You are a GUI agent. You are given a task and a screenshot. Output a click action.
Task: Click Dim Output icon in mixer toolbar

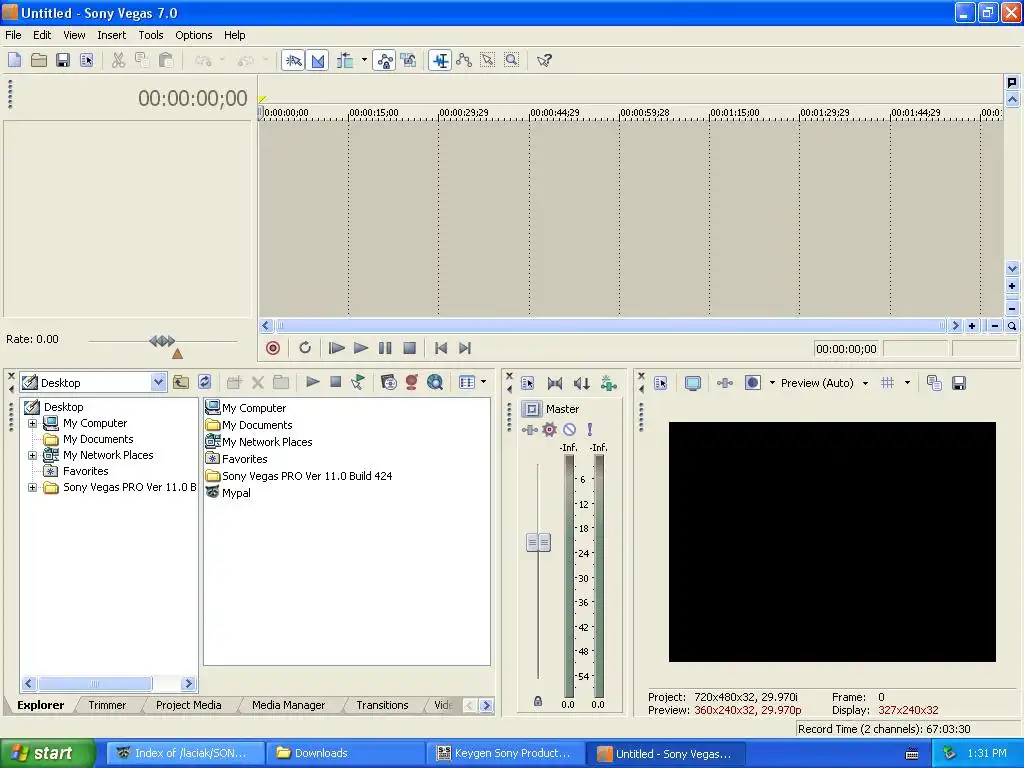tap(581, 383)
